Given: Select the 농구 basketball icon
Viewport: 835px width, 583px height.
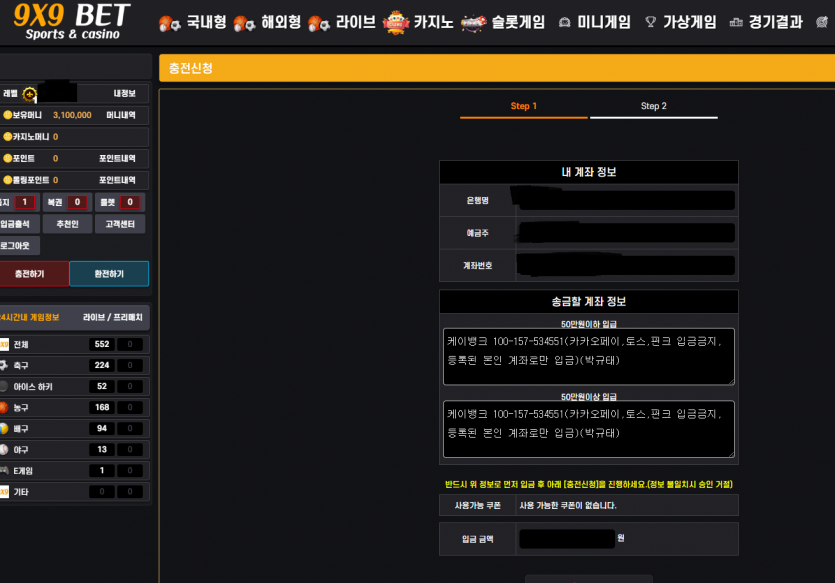Looking at the screenshot, I should point(3,407).
